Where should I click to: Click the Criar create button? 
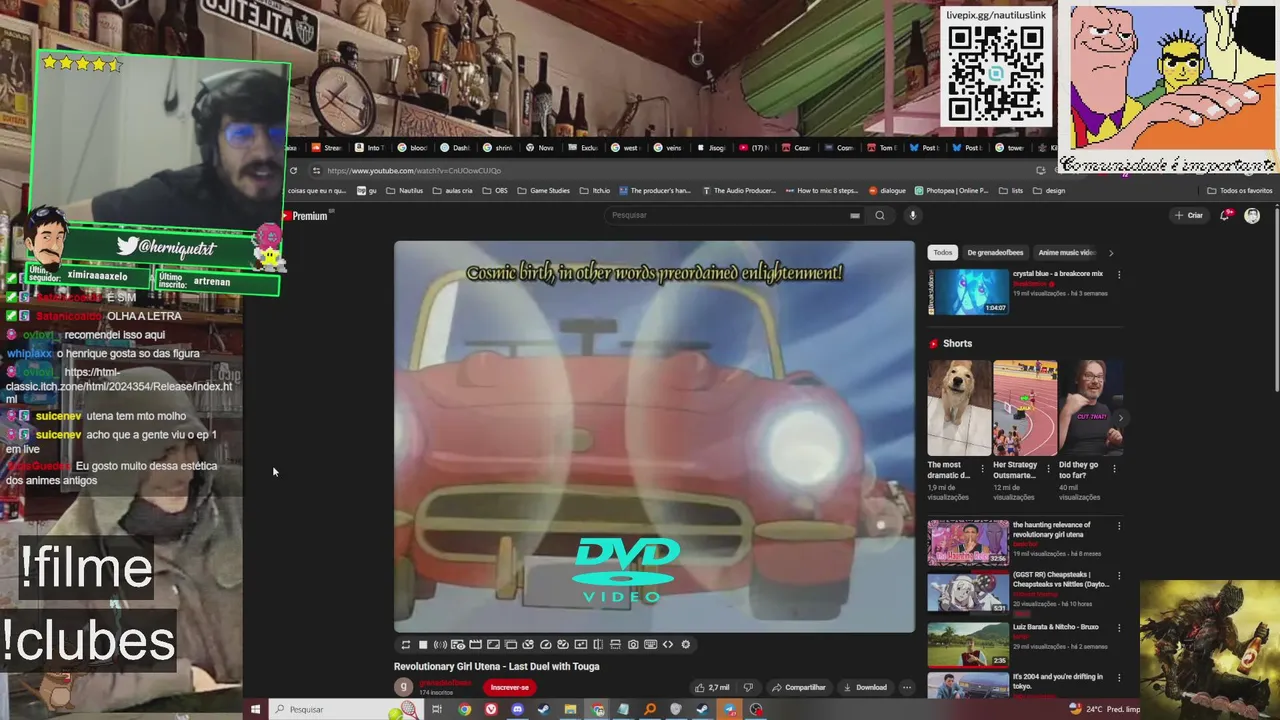pos(1189,215)
